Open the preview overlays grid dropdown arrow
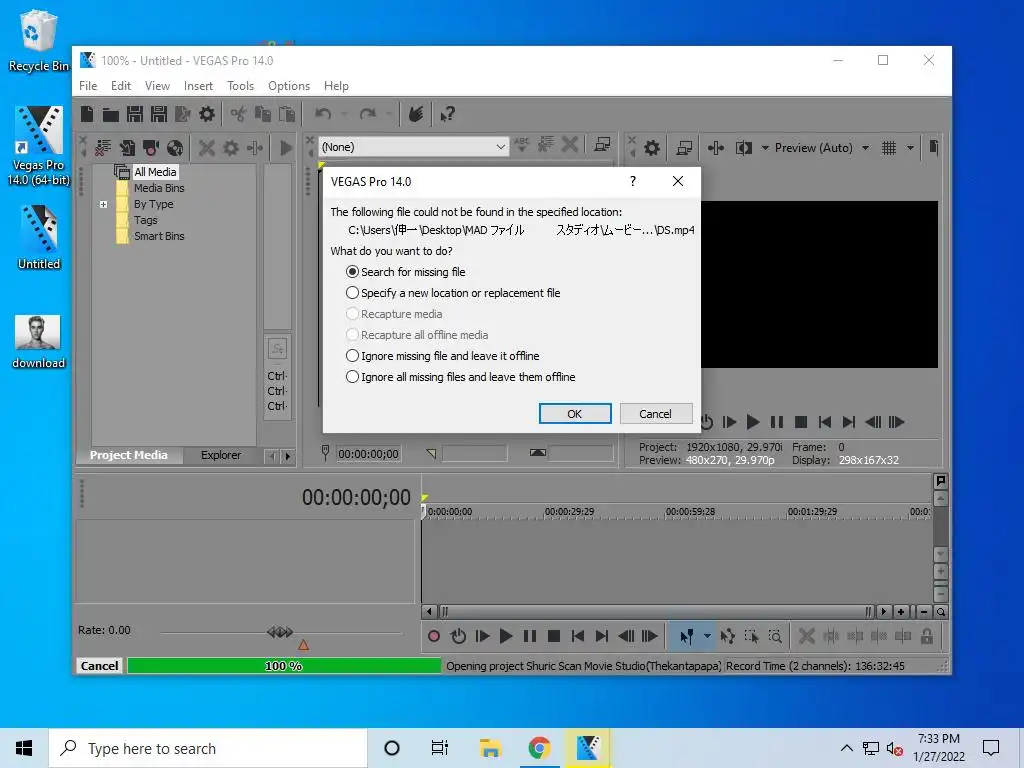The image size is (1024, 768). coord(910,148)
